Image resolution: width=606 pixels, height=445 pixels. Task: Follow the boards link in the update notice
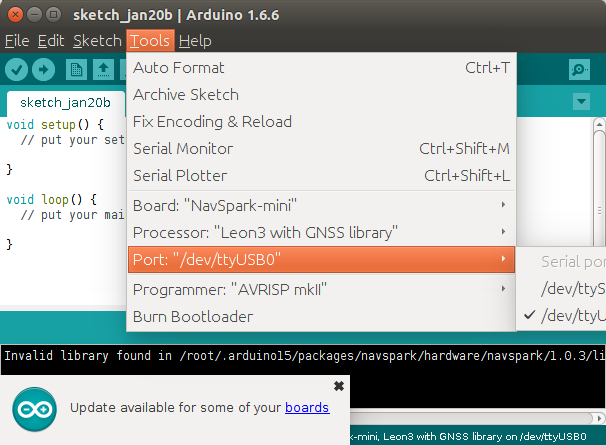click(x=307, y=407)
